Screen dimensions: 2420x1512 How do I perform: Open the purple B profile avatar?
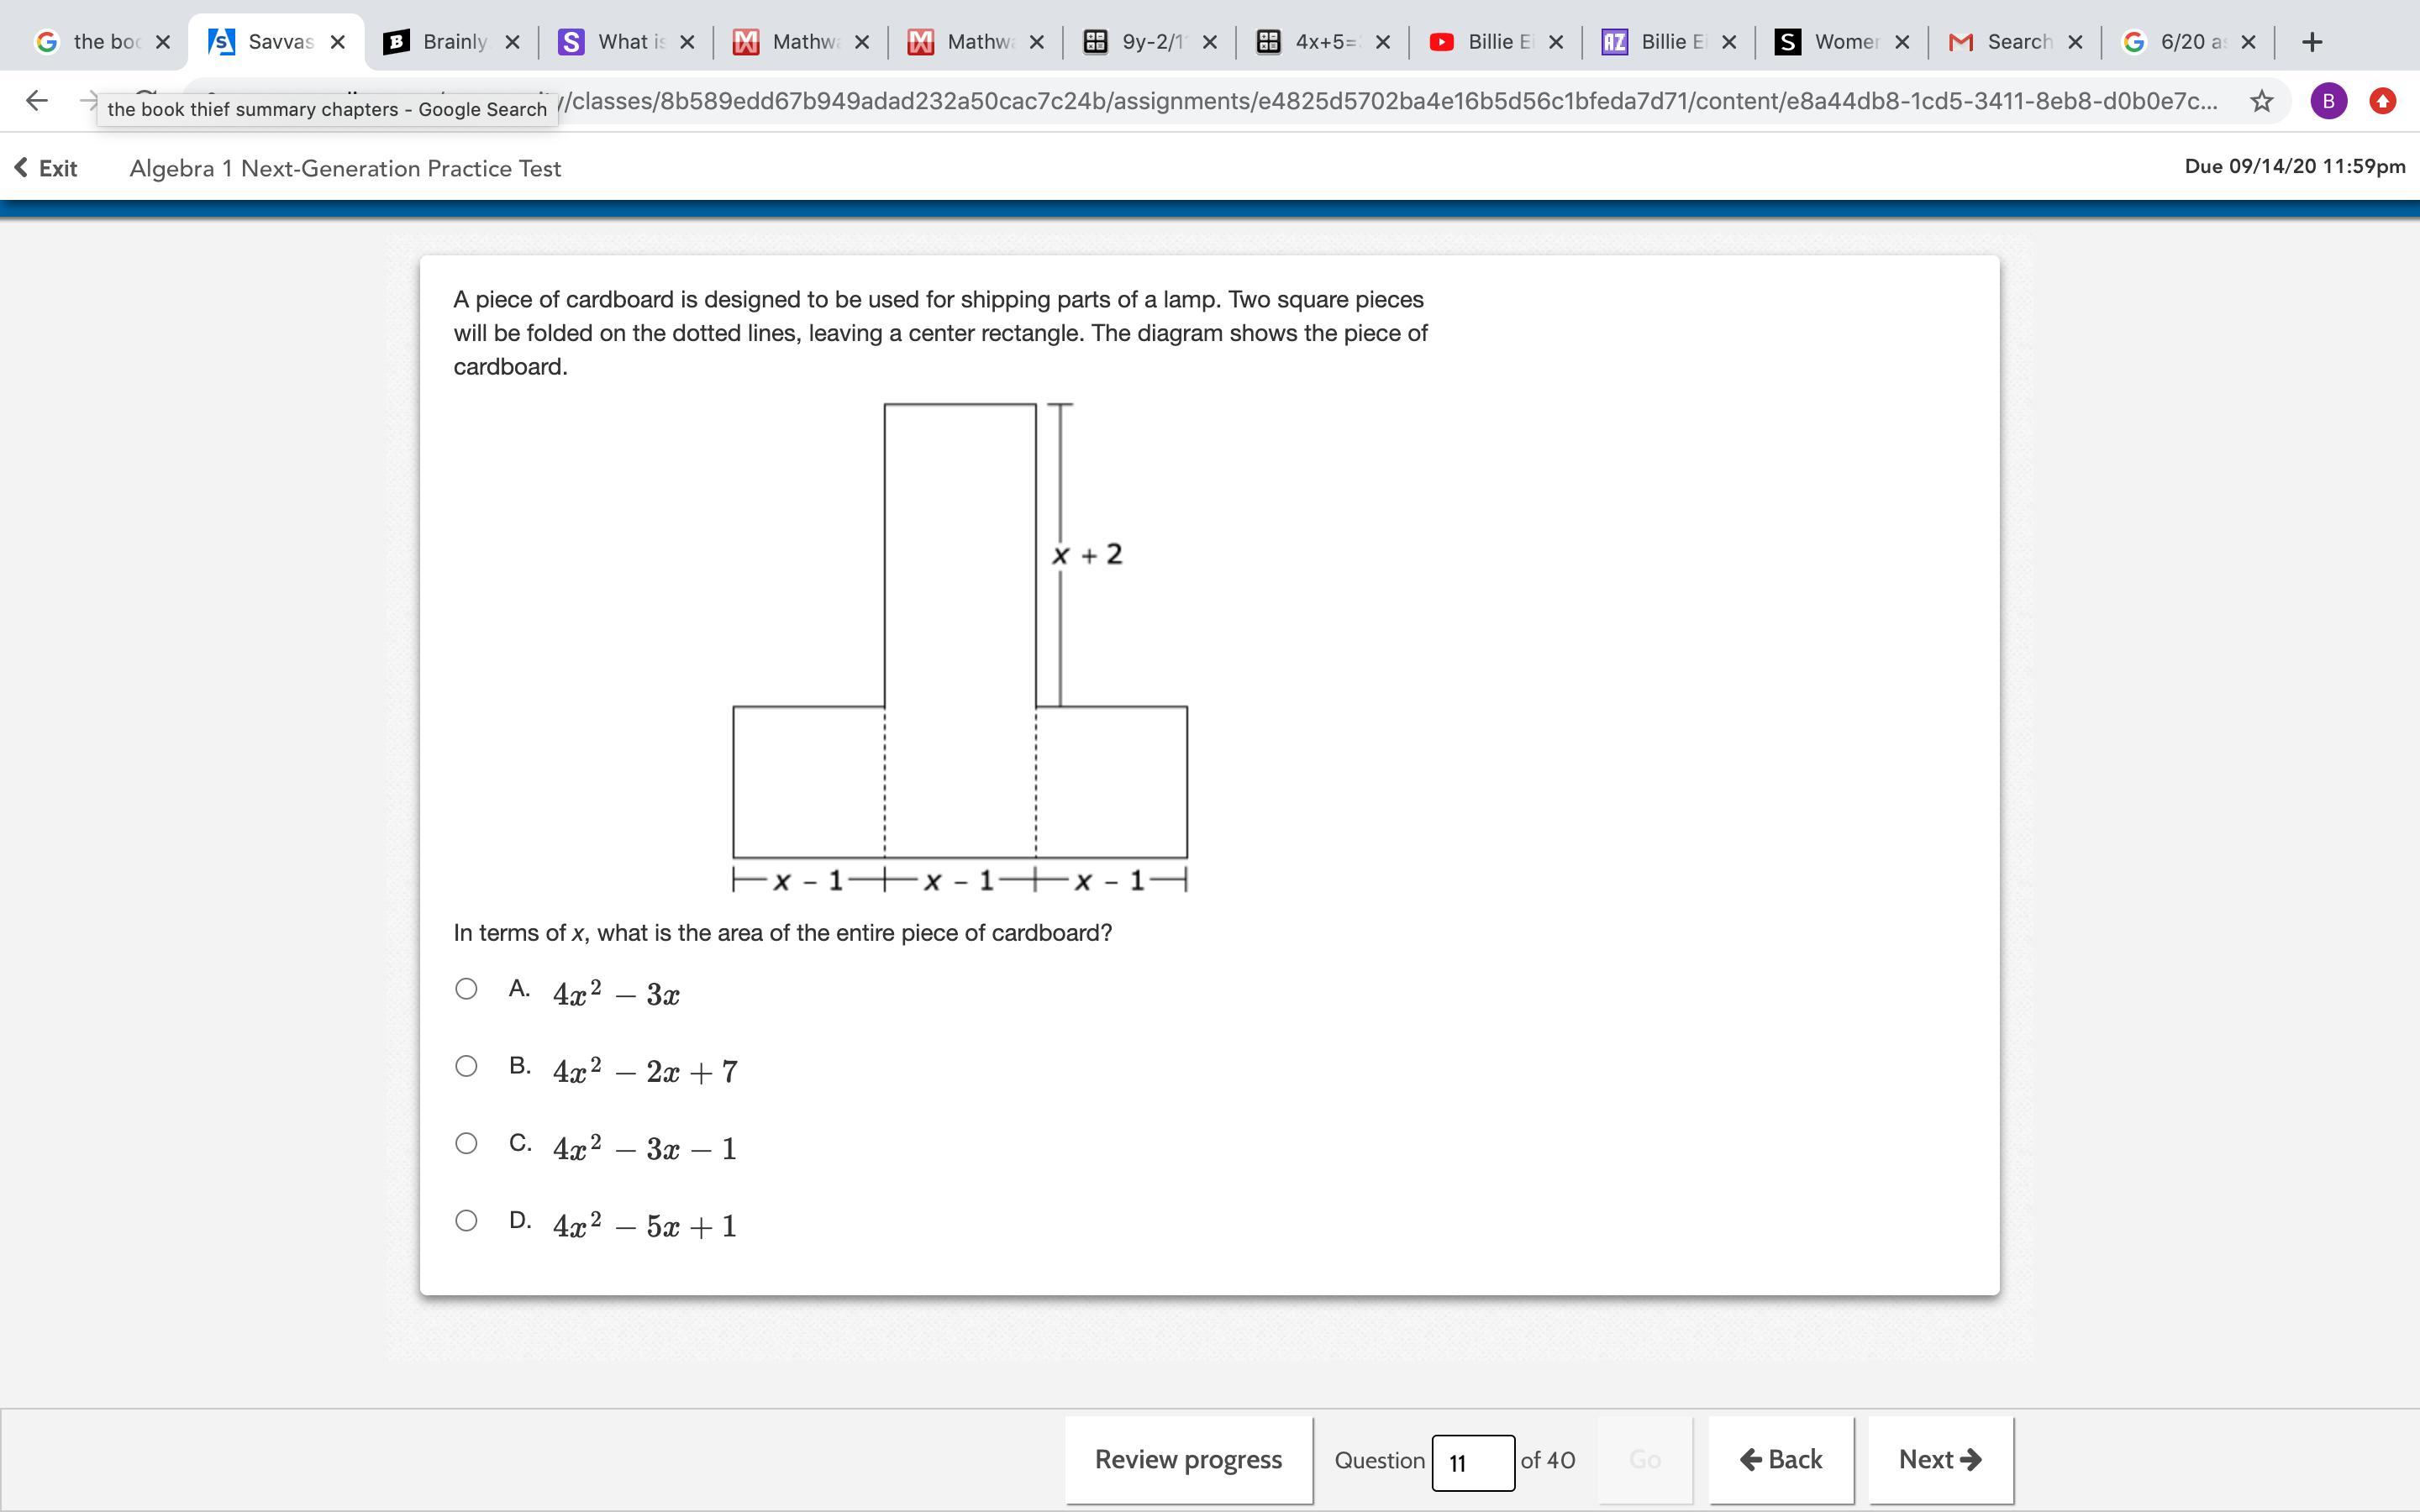click(2329, 101)
